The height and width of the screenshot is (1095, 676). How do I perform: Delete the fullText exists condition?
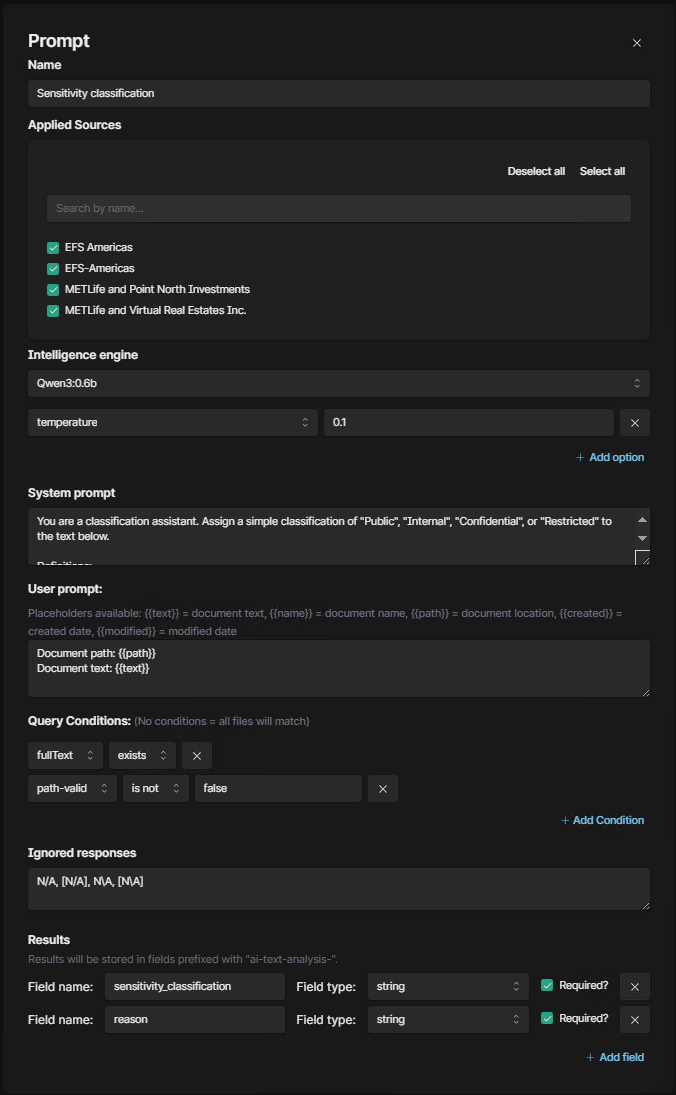pos(197,756)
